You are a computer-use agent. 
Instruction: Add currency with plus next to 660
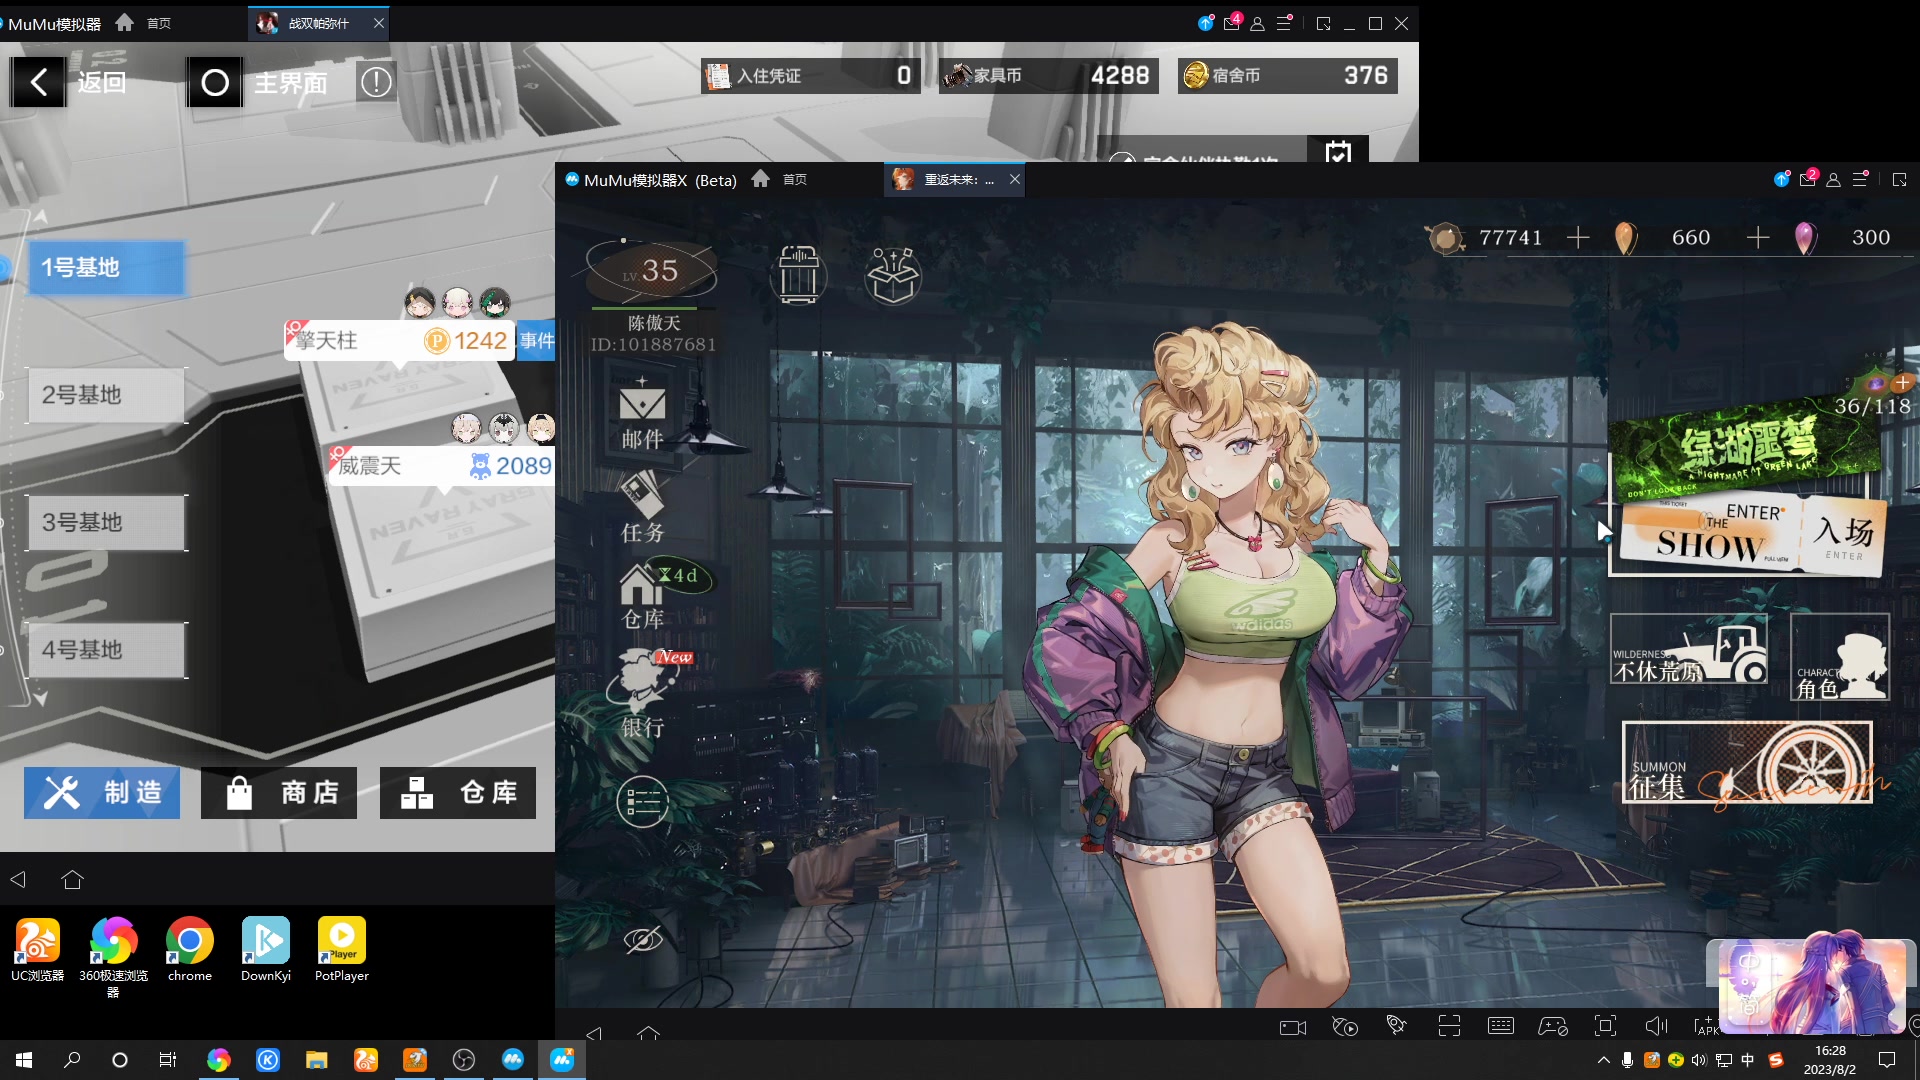coord(1758,237)
